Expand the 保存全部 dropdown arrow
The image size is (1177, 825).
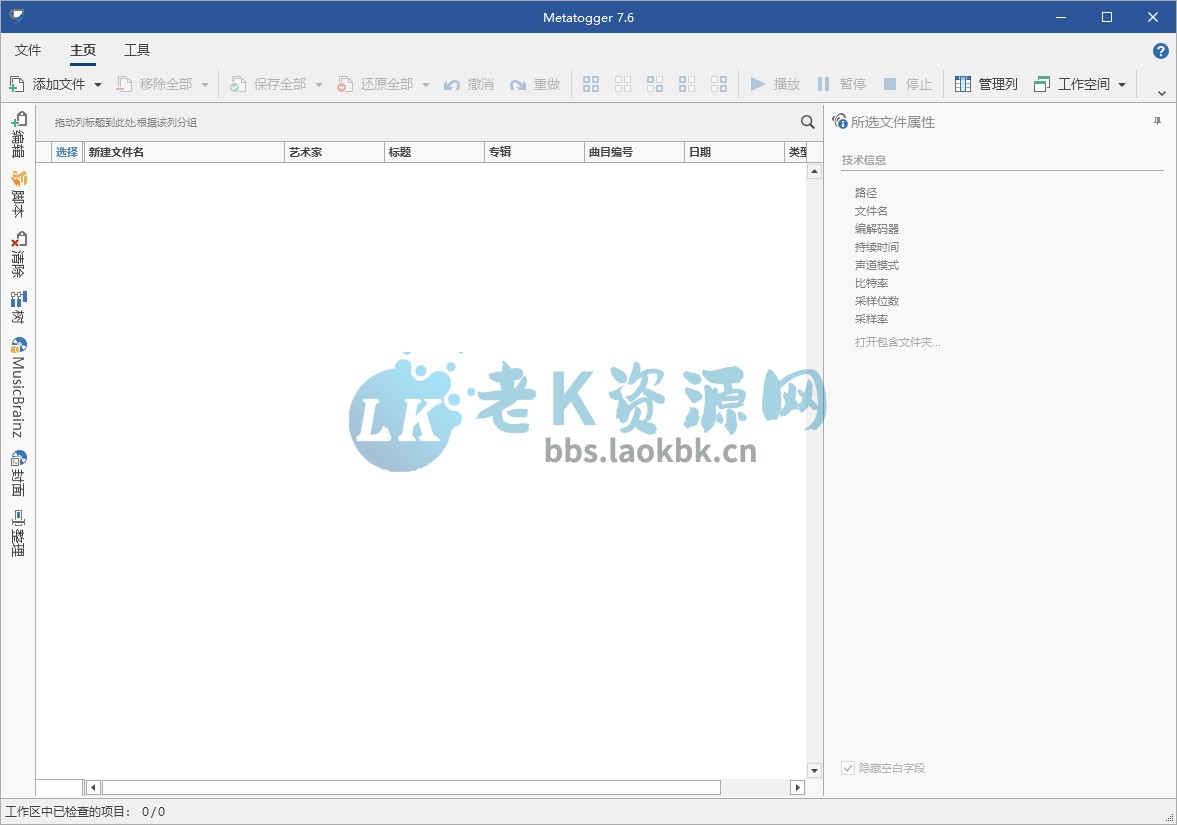point(319,85)
